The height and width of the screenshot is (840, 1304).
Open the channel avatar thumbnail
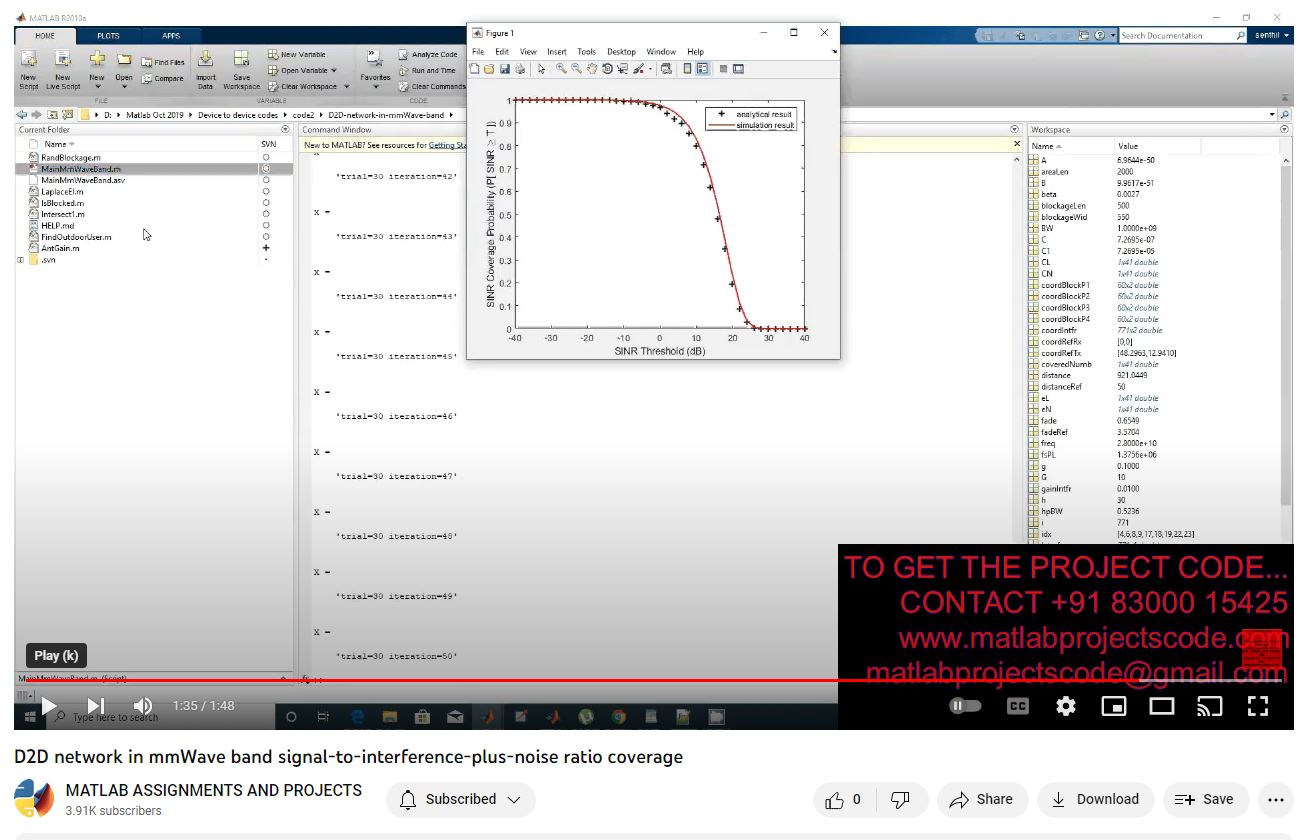[x=34, y=799]
